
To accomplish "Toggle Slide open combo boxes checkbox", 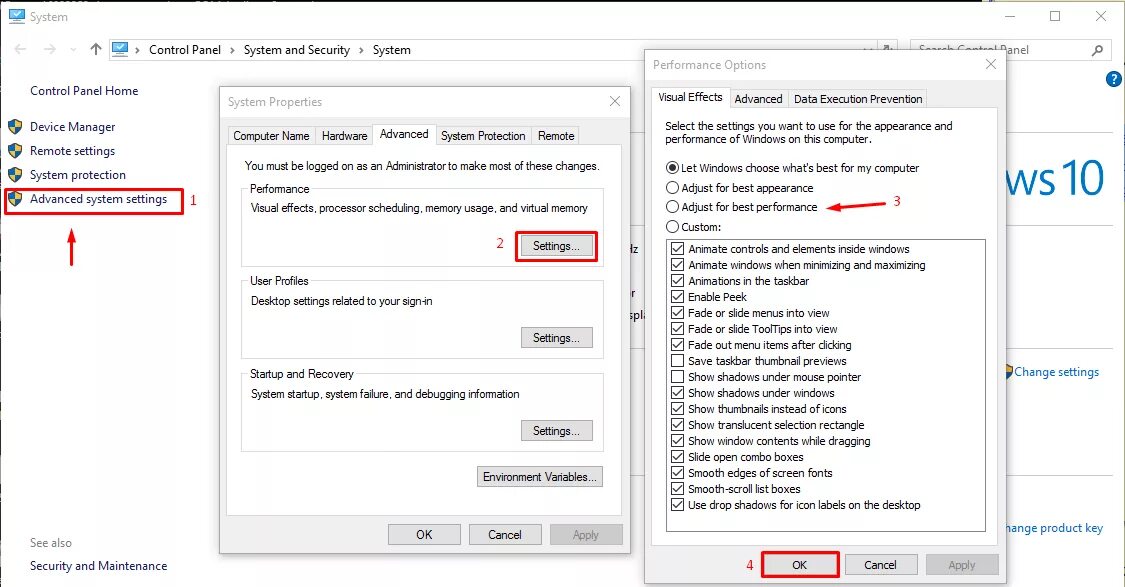I will pos(677,457).
